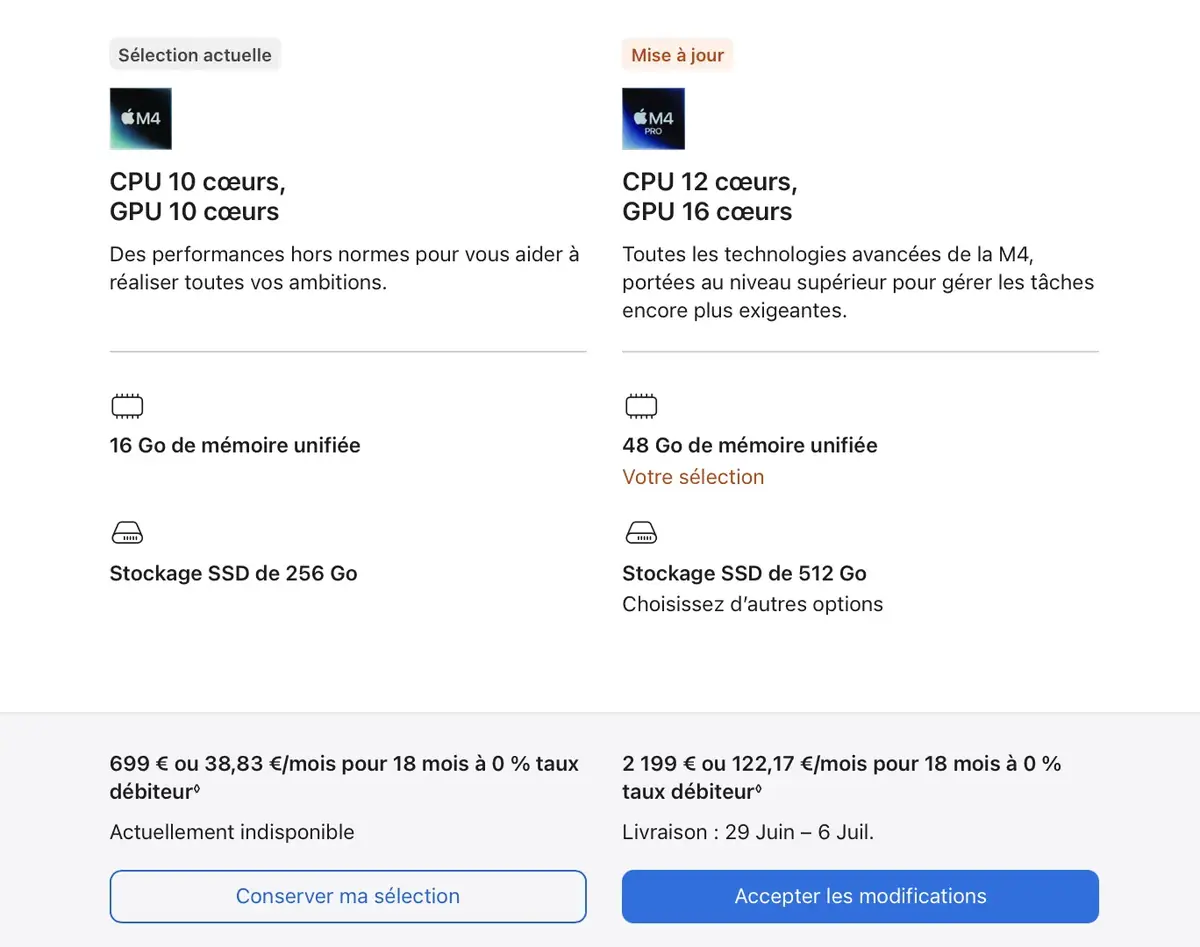This screenshot has height=947, width=1200.
Task: Keep the Stockage SSD de 256 Go option
Action: coord(233,573)
